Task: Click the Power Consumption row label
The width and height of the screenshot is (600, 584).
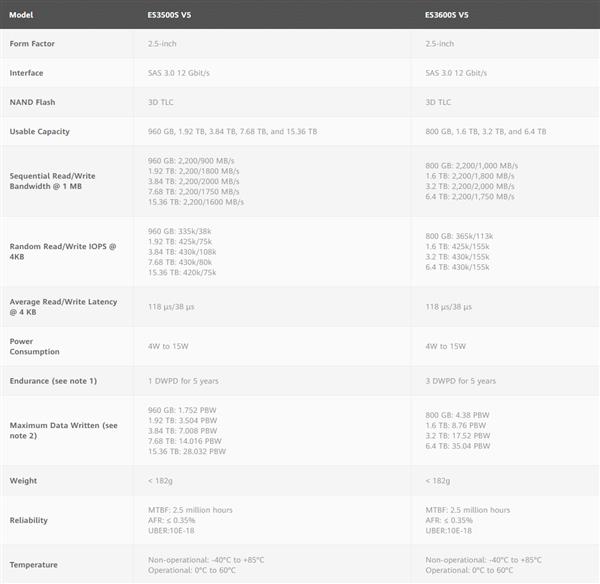Action: (35, 346)
